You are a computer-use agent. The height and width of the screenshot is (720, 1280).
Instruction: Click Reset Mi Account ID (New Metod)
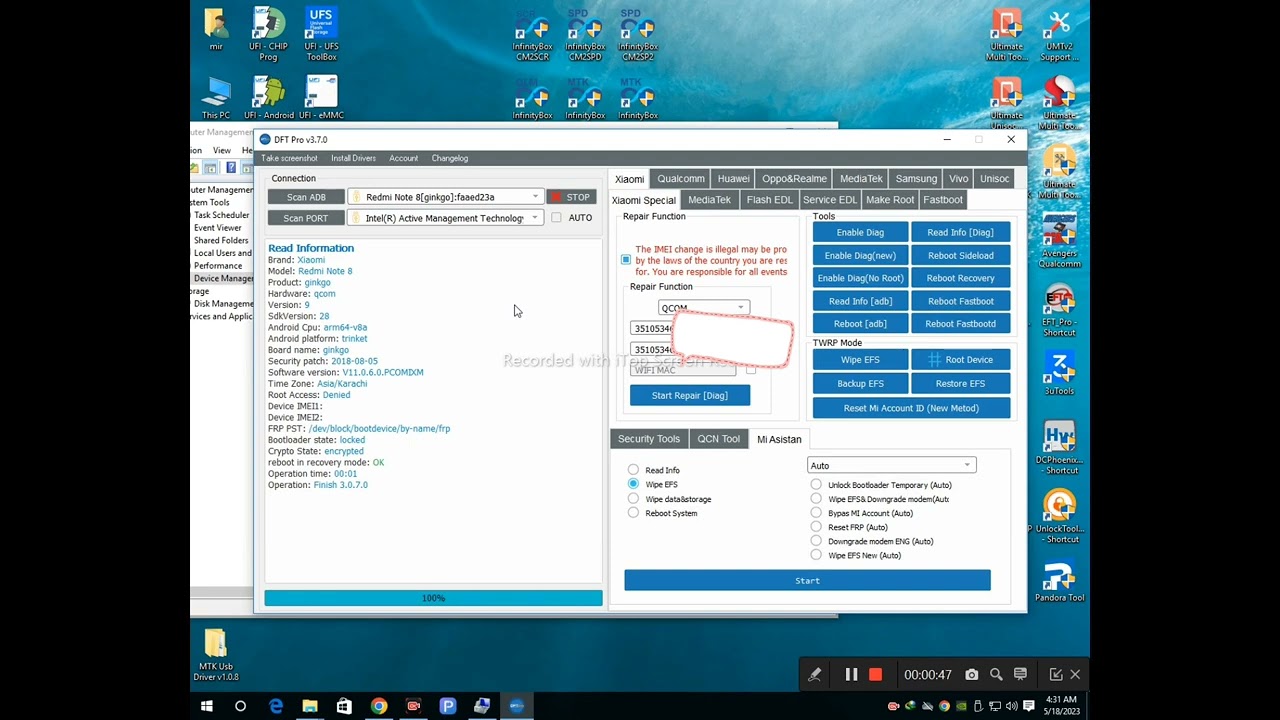pyautogui.click(x=911, y=408)
